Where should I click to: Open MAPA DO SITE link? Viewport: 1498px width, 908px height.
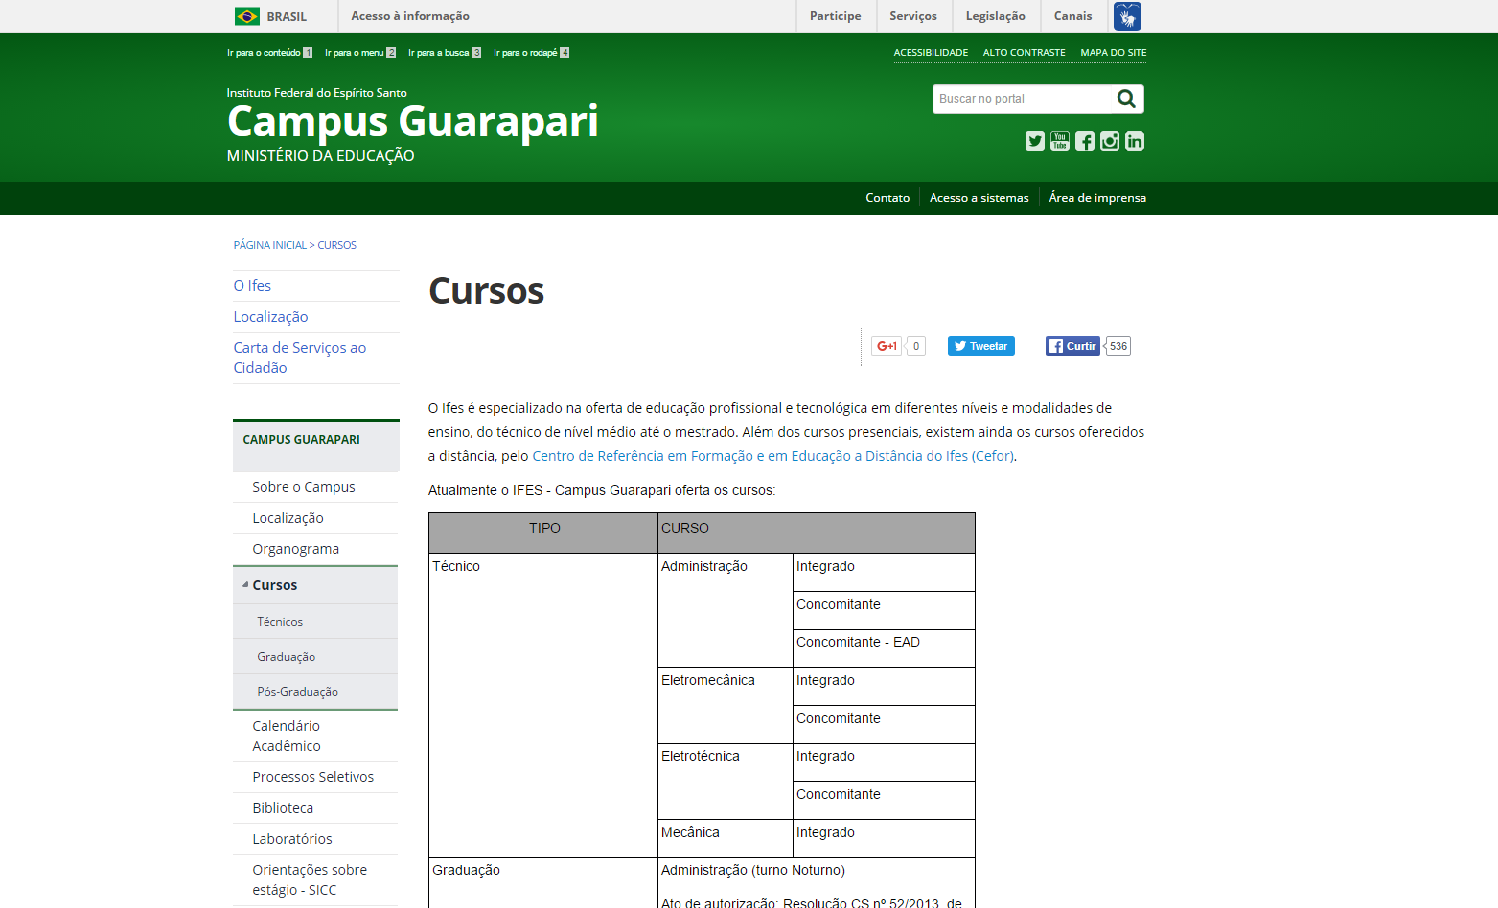[x=1113, y=53]
